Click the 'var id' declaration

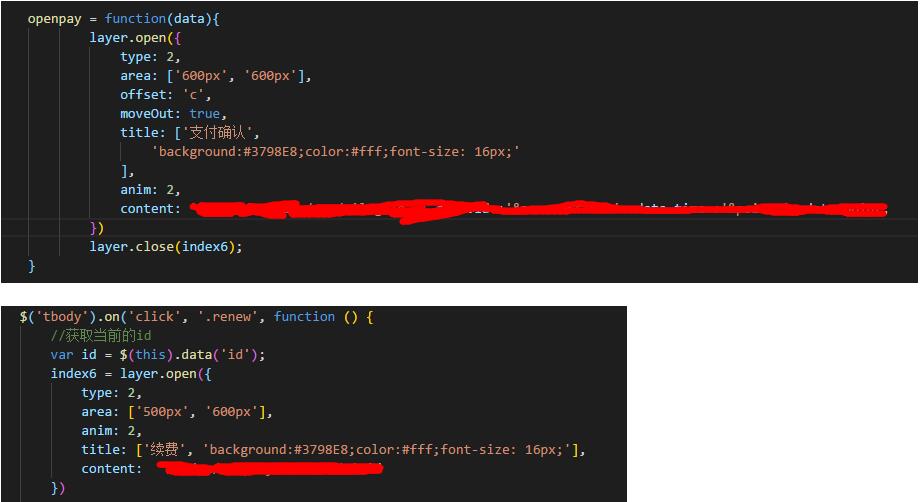point(73,355)
